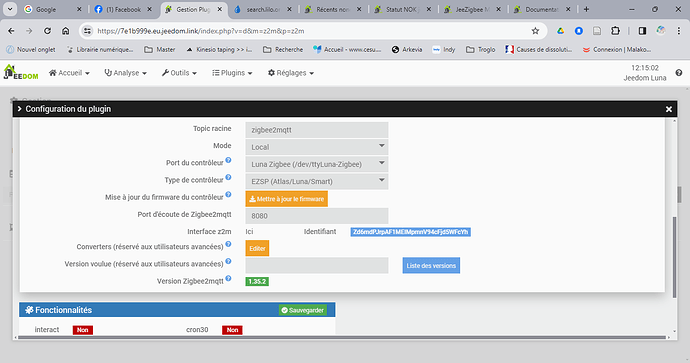This screenshot has height=363, width=690.
Task: Close the Facebook tab
Action: [x=150, y=9]
